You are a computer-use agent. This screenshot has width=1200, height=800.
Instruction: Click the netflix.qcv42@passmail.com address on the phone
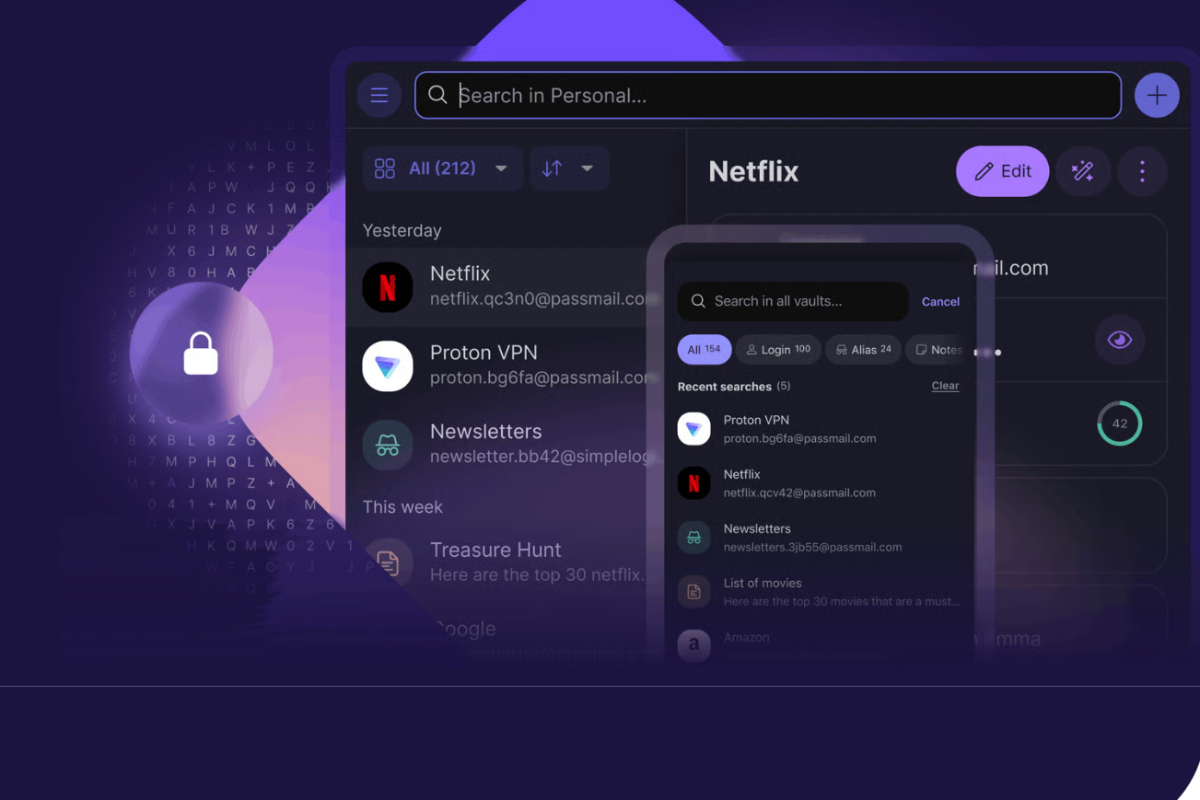coord(800,493)
